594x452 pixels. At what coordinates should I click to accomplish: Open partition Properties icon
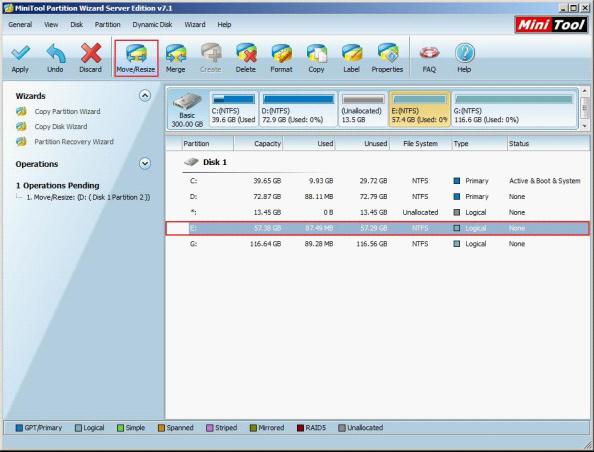coord(388,53)
